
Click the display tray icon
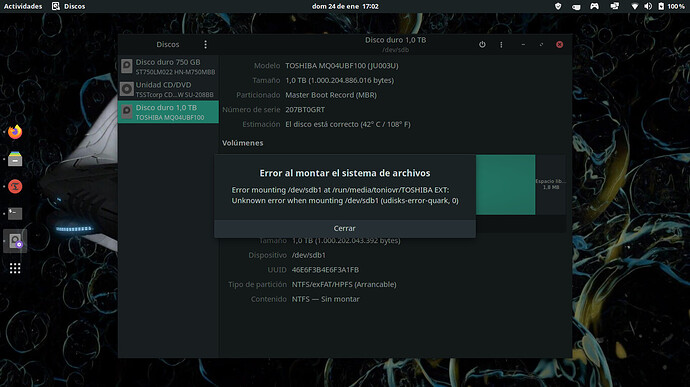point(615,6)
